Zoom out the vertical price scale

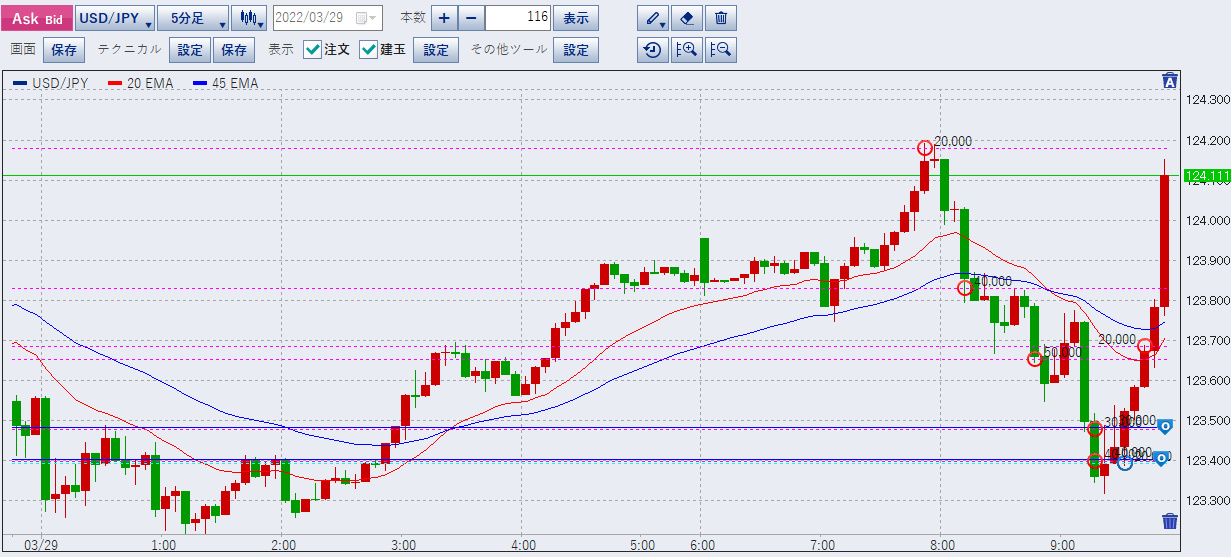[720, 50]
